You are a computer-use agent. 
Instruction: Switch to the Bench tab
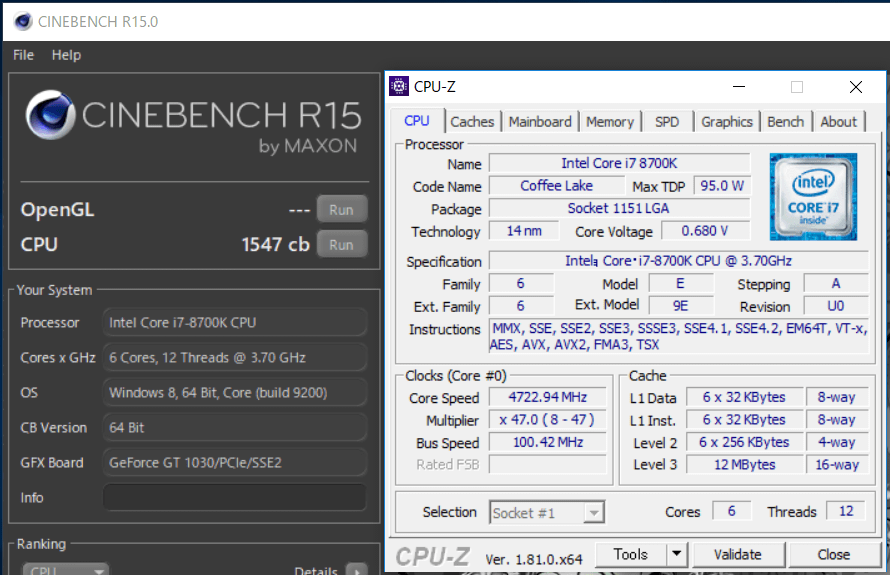786,121
